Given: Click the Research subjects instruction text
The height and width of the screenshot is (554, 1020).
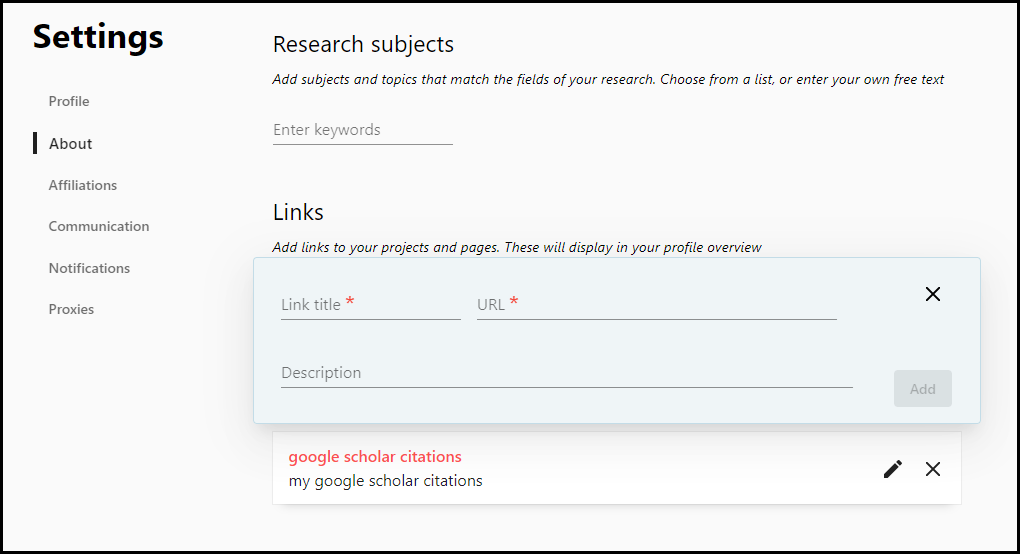Looking at the screenshot, I should click(608, 79).
